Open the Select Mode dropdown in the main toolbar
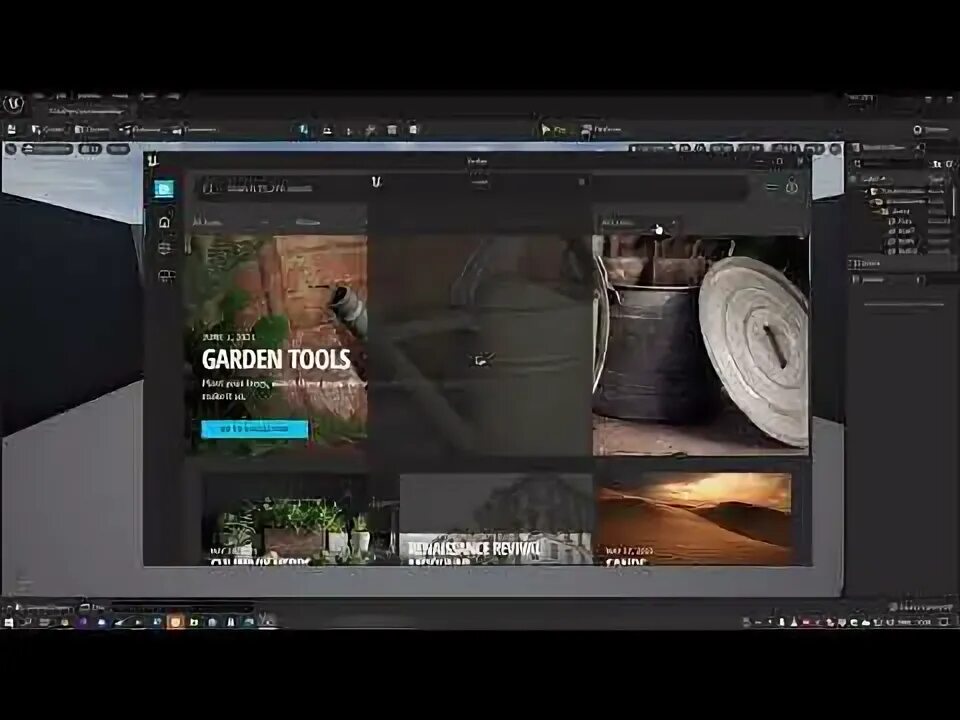Screen dimensions: 960x720 point(49,130)
